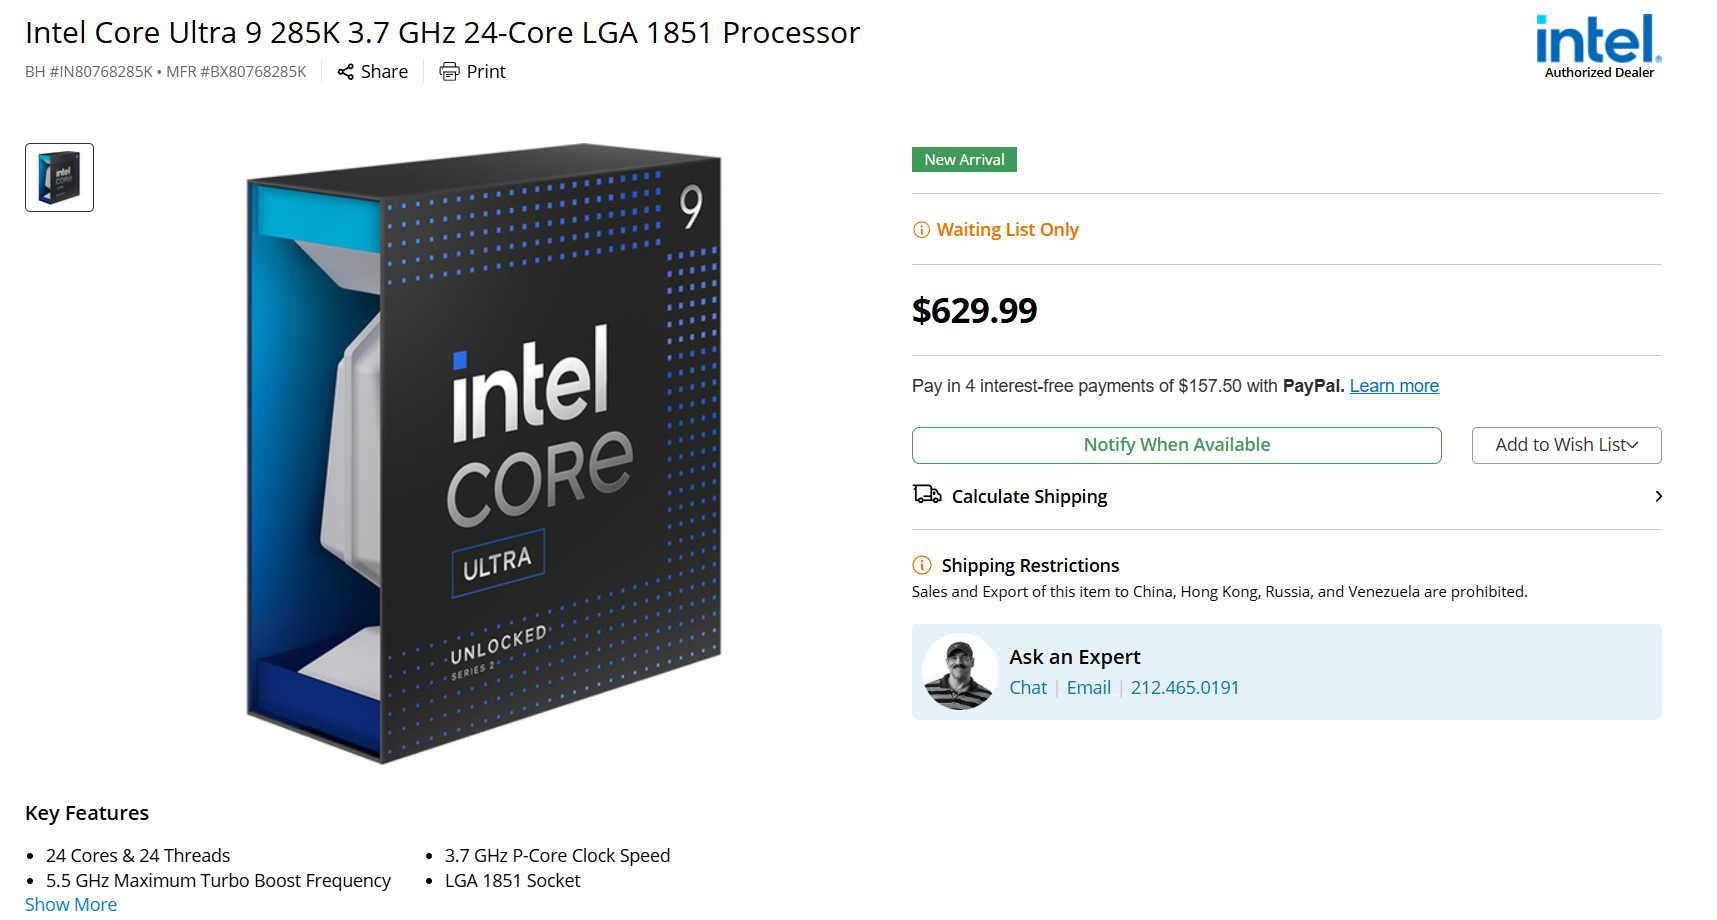Image resolution: width=1717 pixels, height=920 pixels.
Task: Call the expert phone number 212.465.0191
Action: coord(1185,687)
